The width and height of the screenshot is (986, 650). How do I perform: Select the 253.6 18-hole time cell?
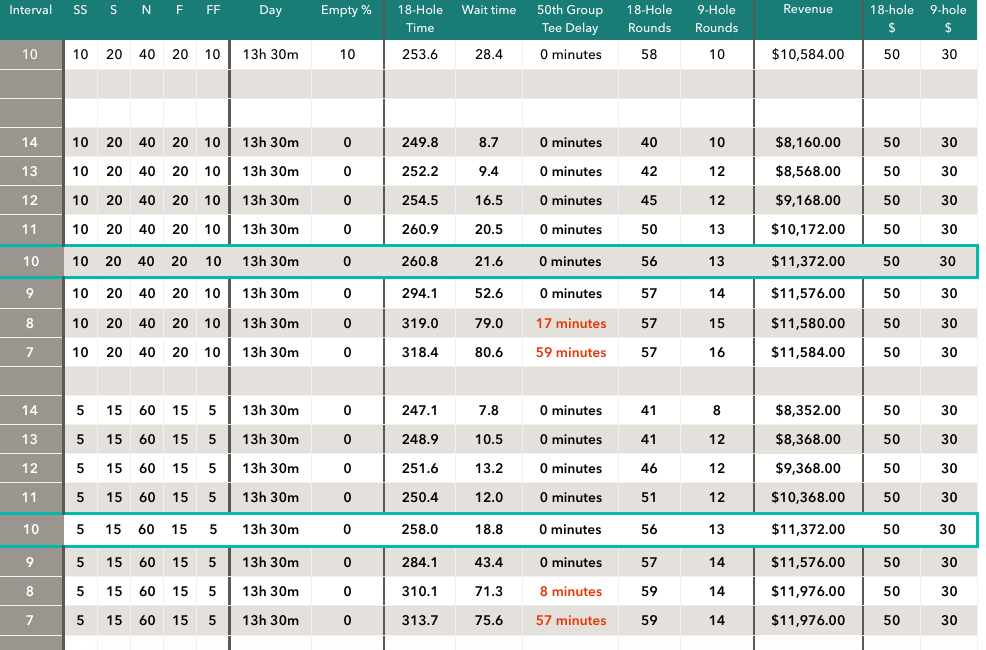coord(420,54)
